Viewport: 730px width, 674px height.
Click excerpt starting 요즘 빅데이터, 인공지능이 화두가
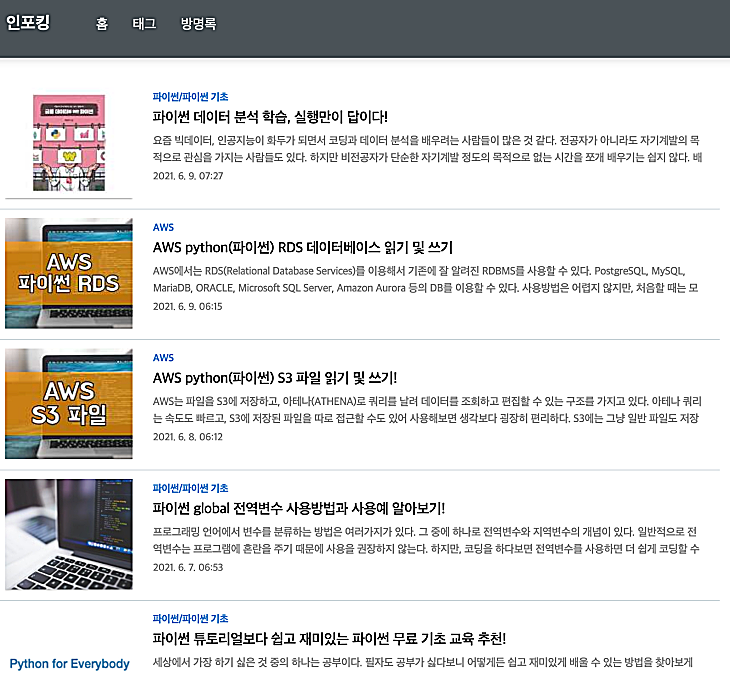click(x=427, y=148)
